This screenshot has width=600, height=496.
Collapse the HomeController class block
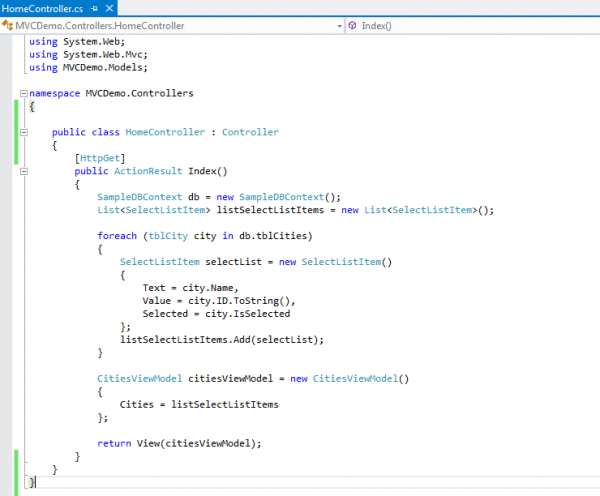(24, 132)
